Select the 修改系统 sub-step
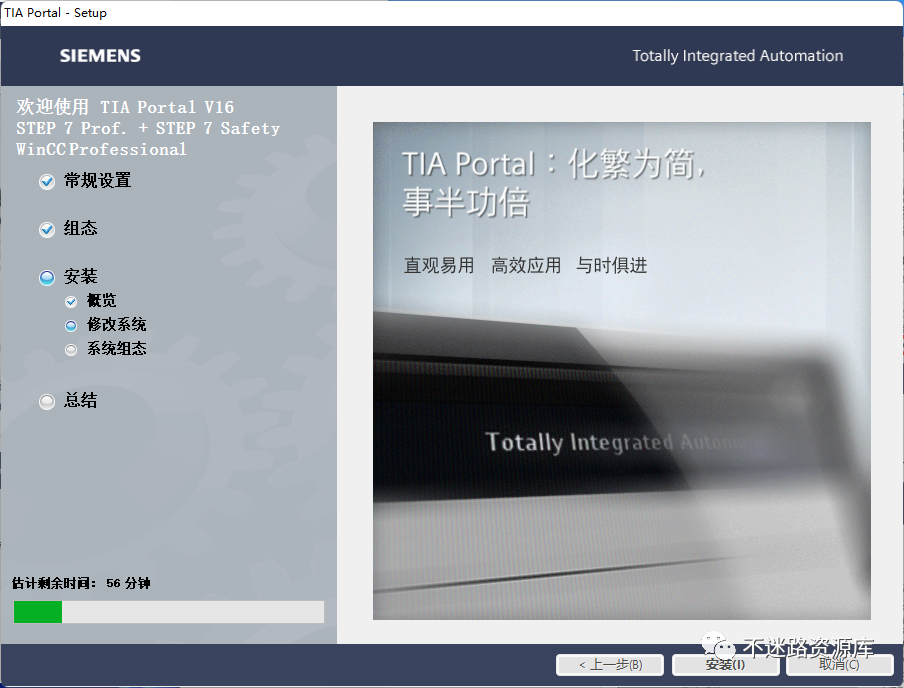This screenshot has width=904, height=688. [116, 325]
